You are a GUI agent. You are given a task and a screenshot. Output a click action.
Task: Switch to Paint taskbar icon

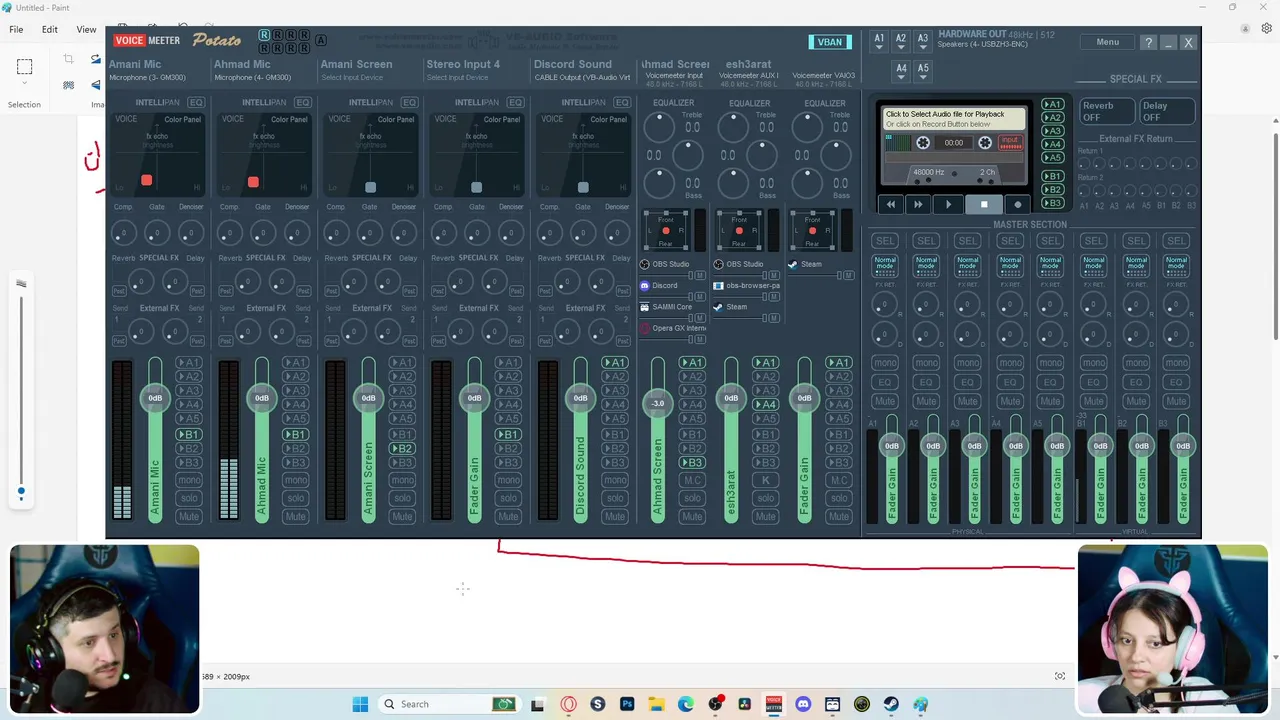coord(920,704)
